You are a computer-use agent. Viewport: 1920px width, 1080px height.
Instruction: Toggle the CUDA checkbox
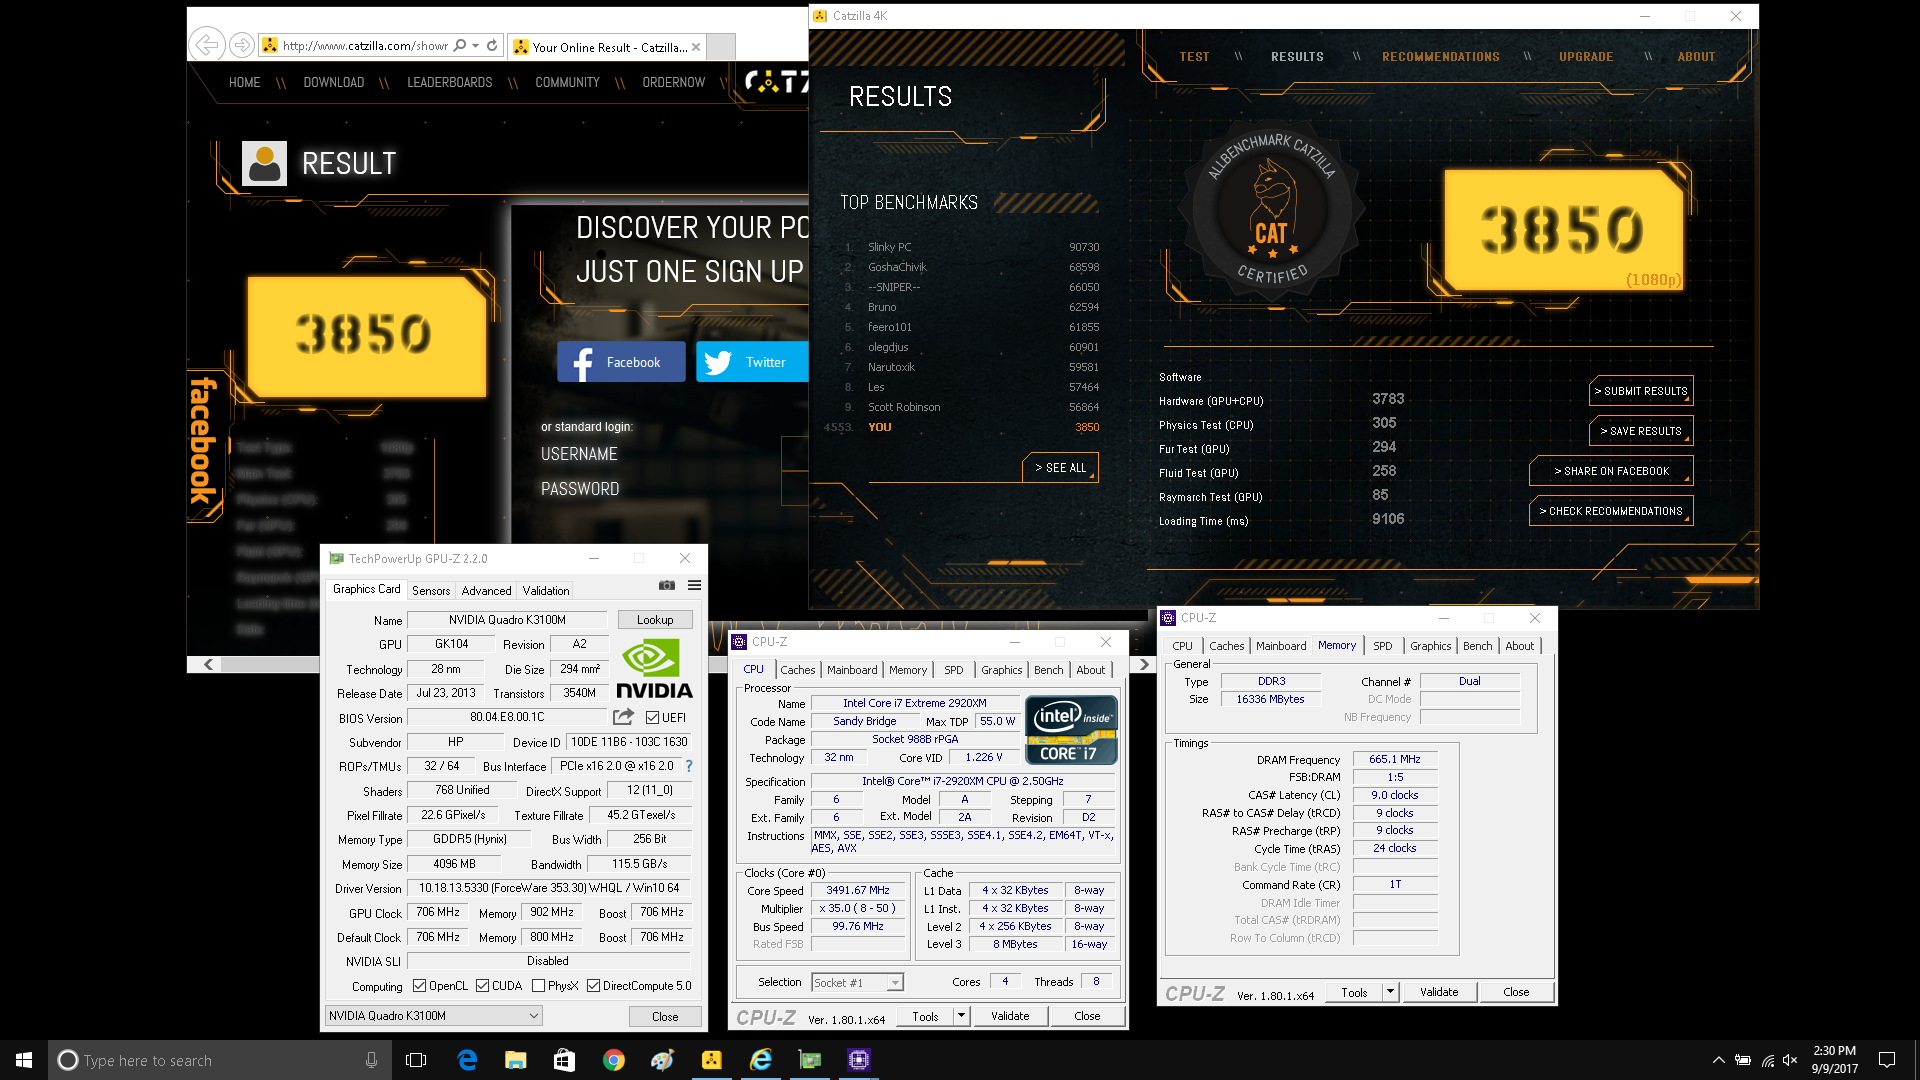click(x=483, y=986)
